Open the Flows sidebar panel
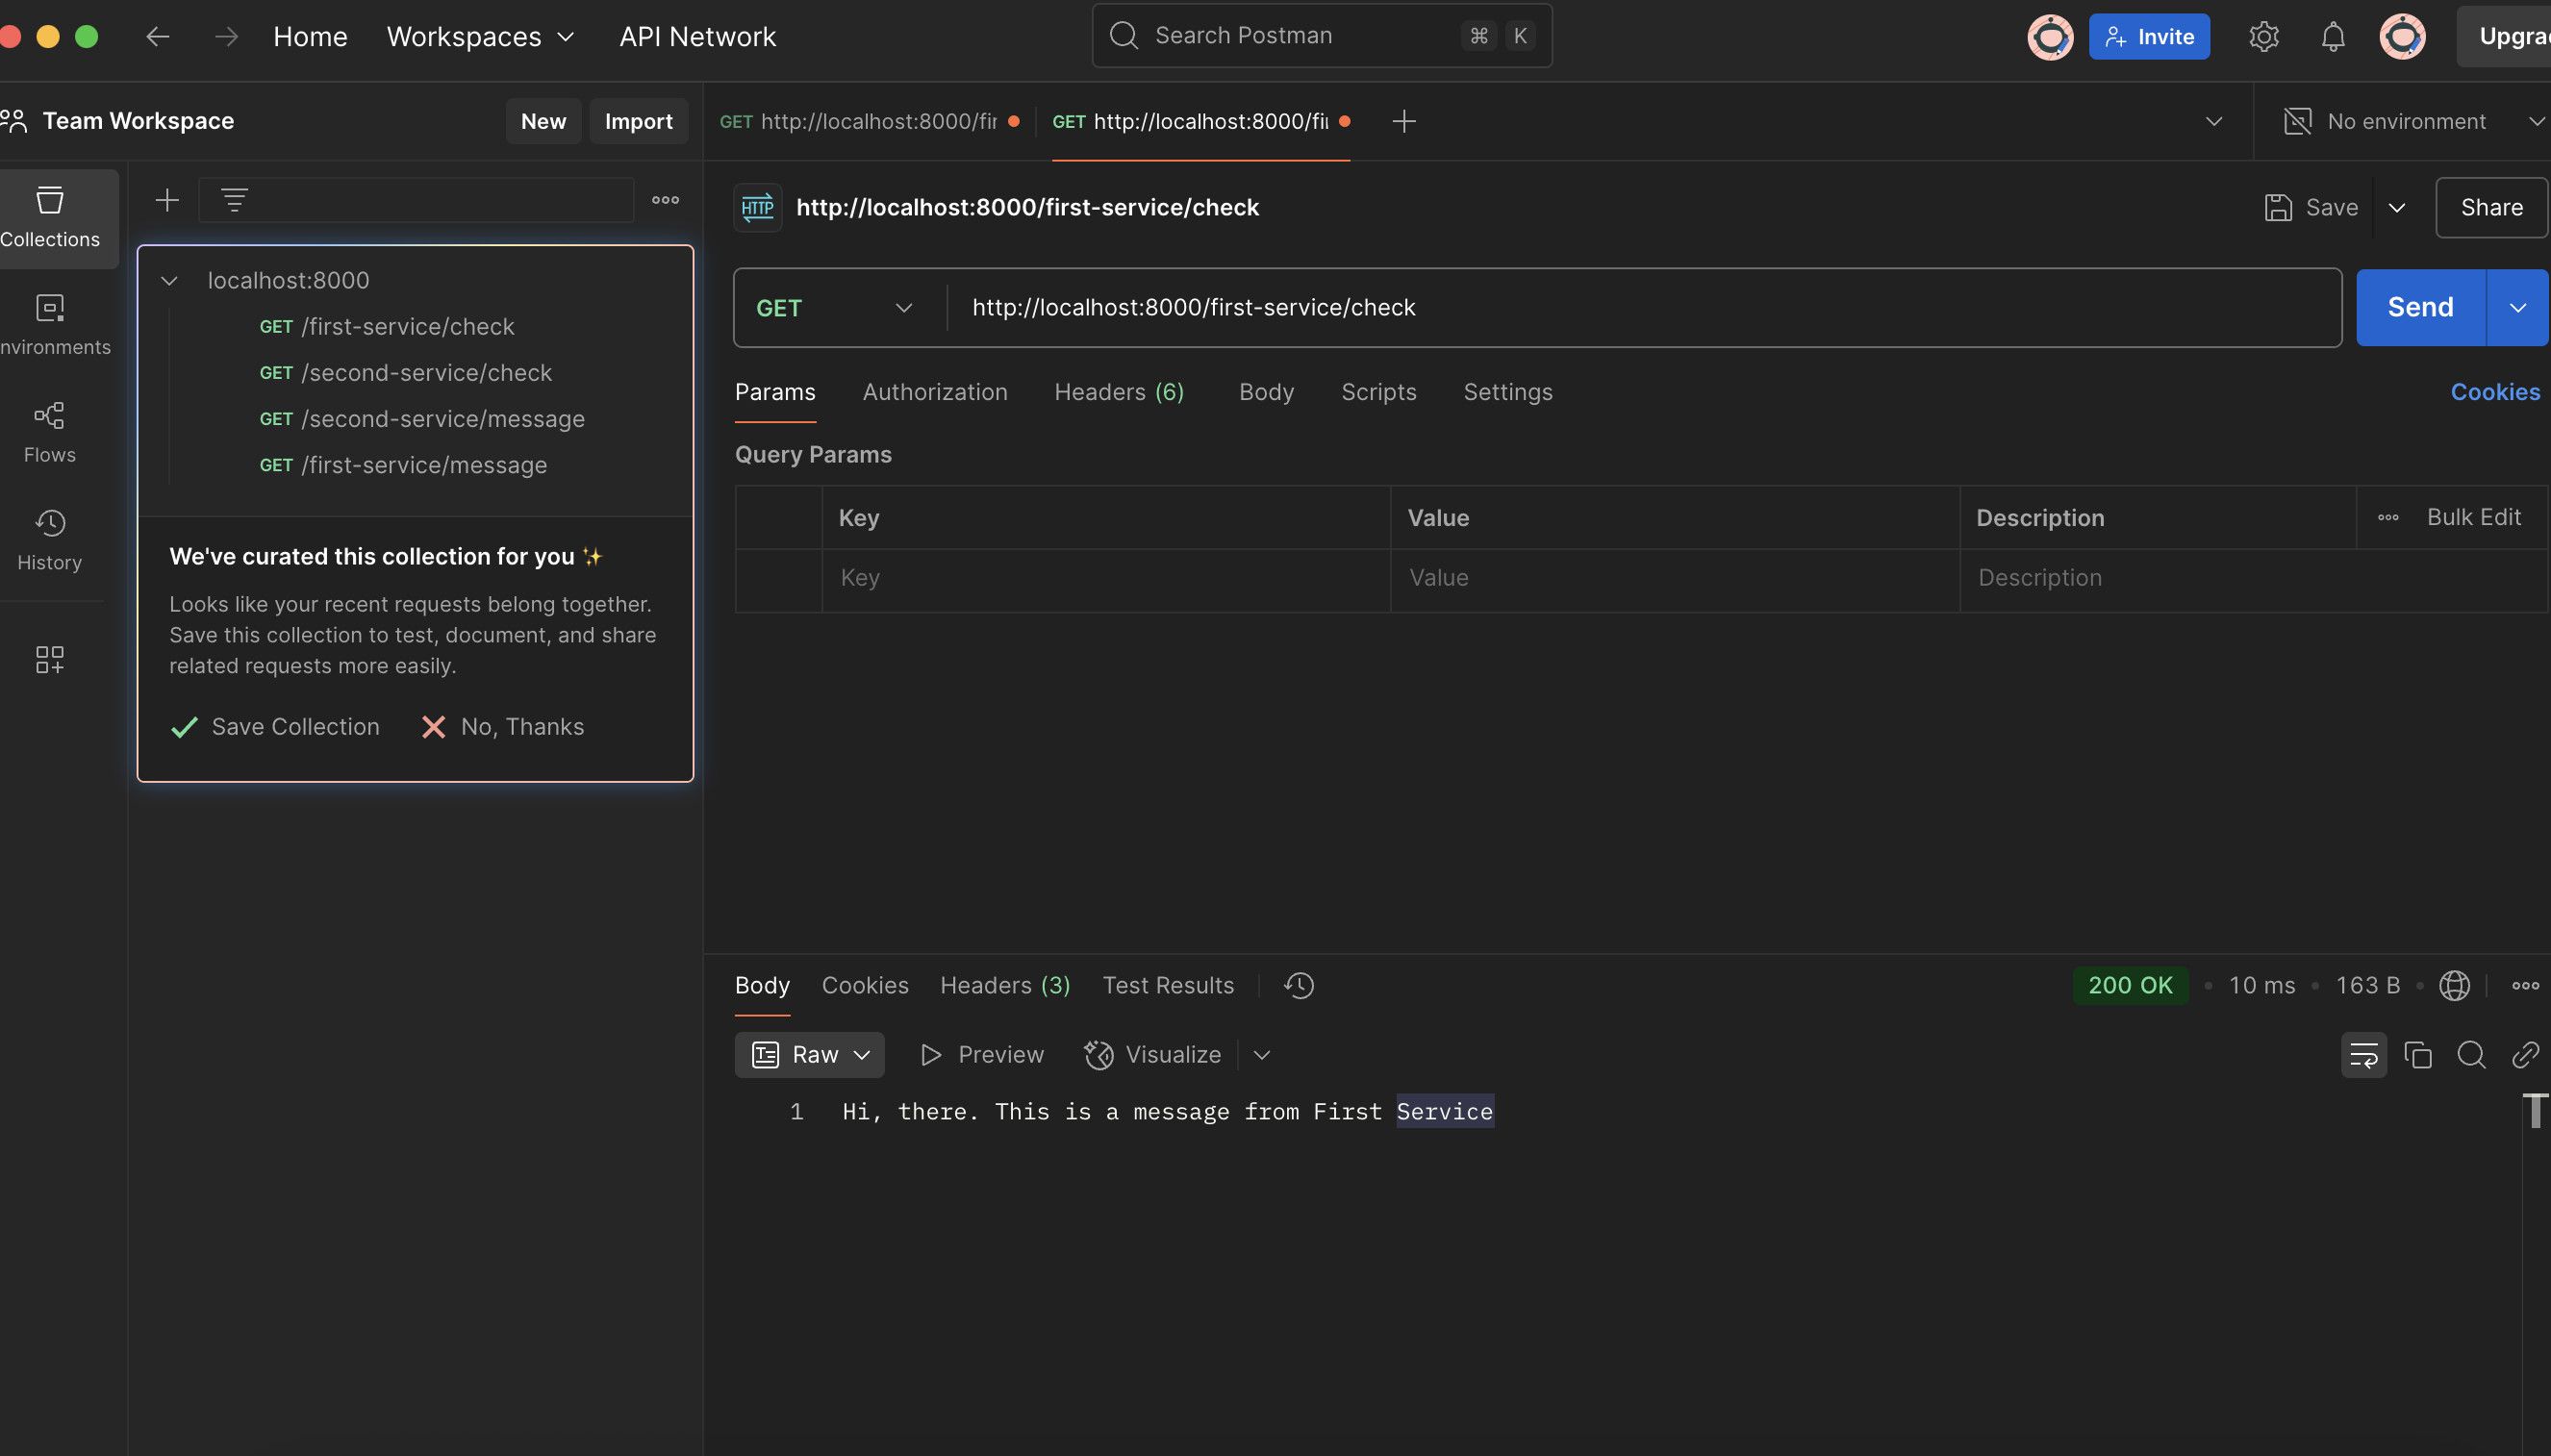Screen dimensions: 2551x1456 click(x=50, y=433)
